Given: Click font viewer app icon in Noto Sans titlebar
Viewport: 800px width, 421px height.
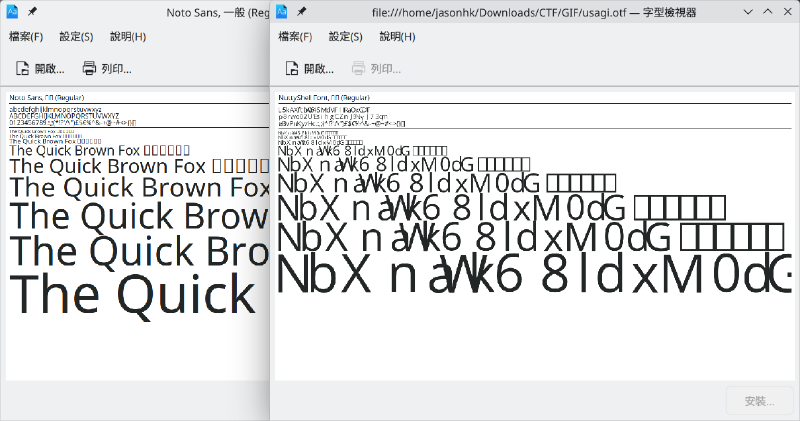Looking at the screenshot, I should point(12,11).
